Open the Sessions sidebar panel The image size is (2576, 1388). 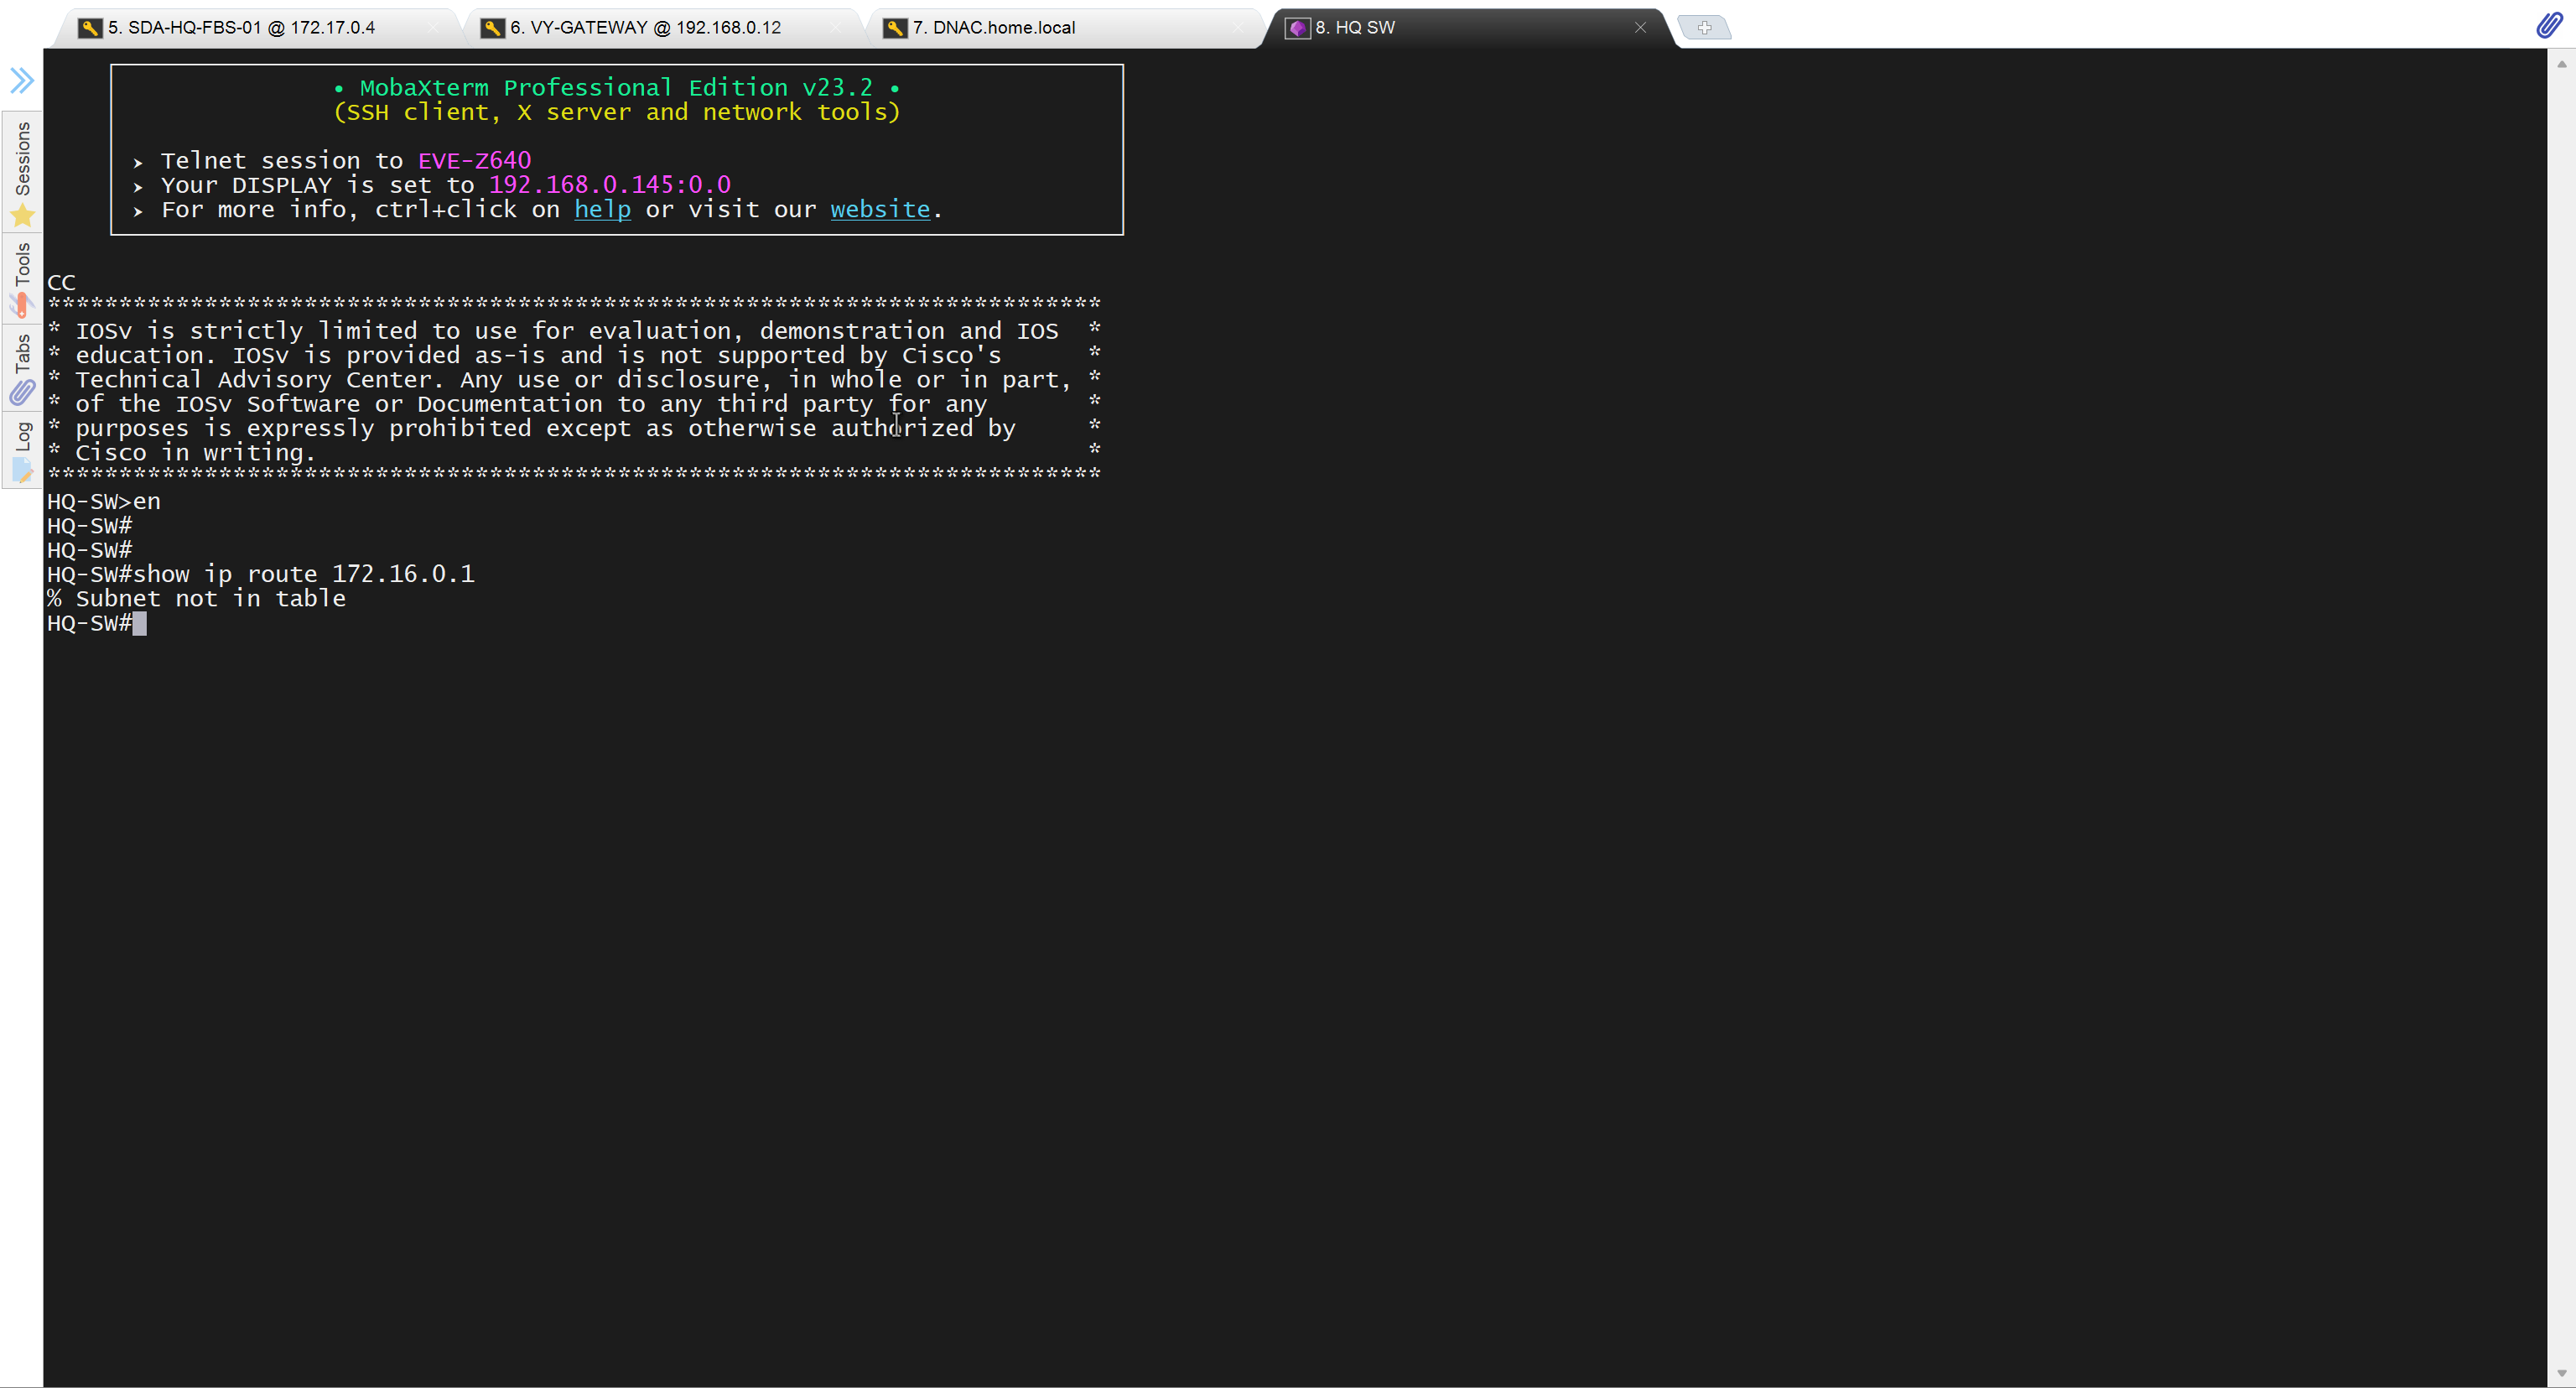click(22, 172)
